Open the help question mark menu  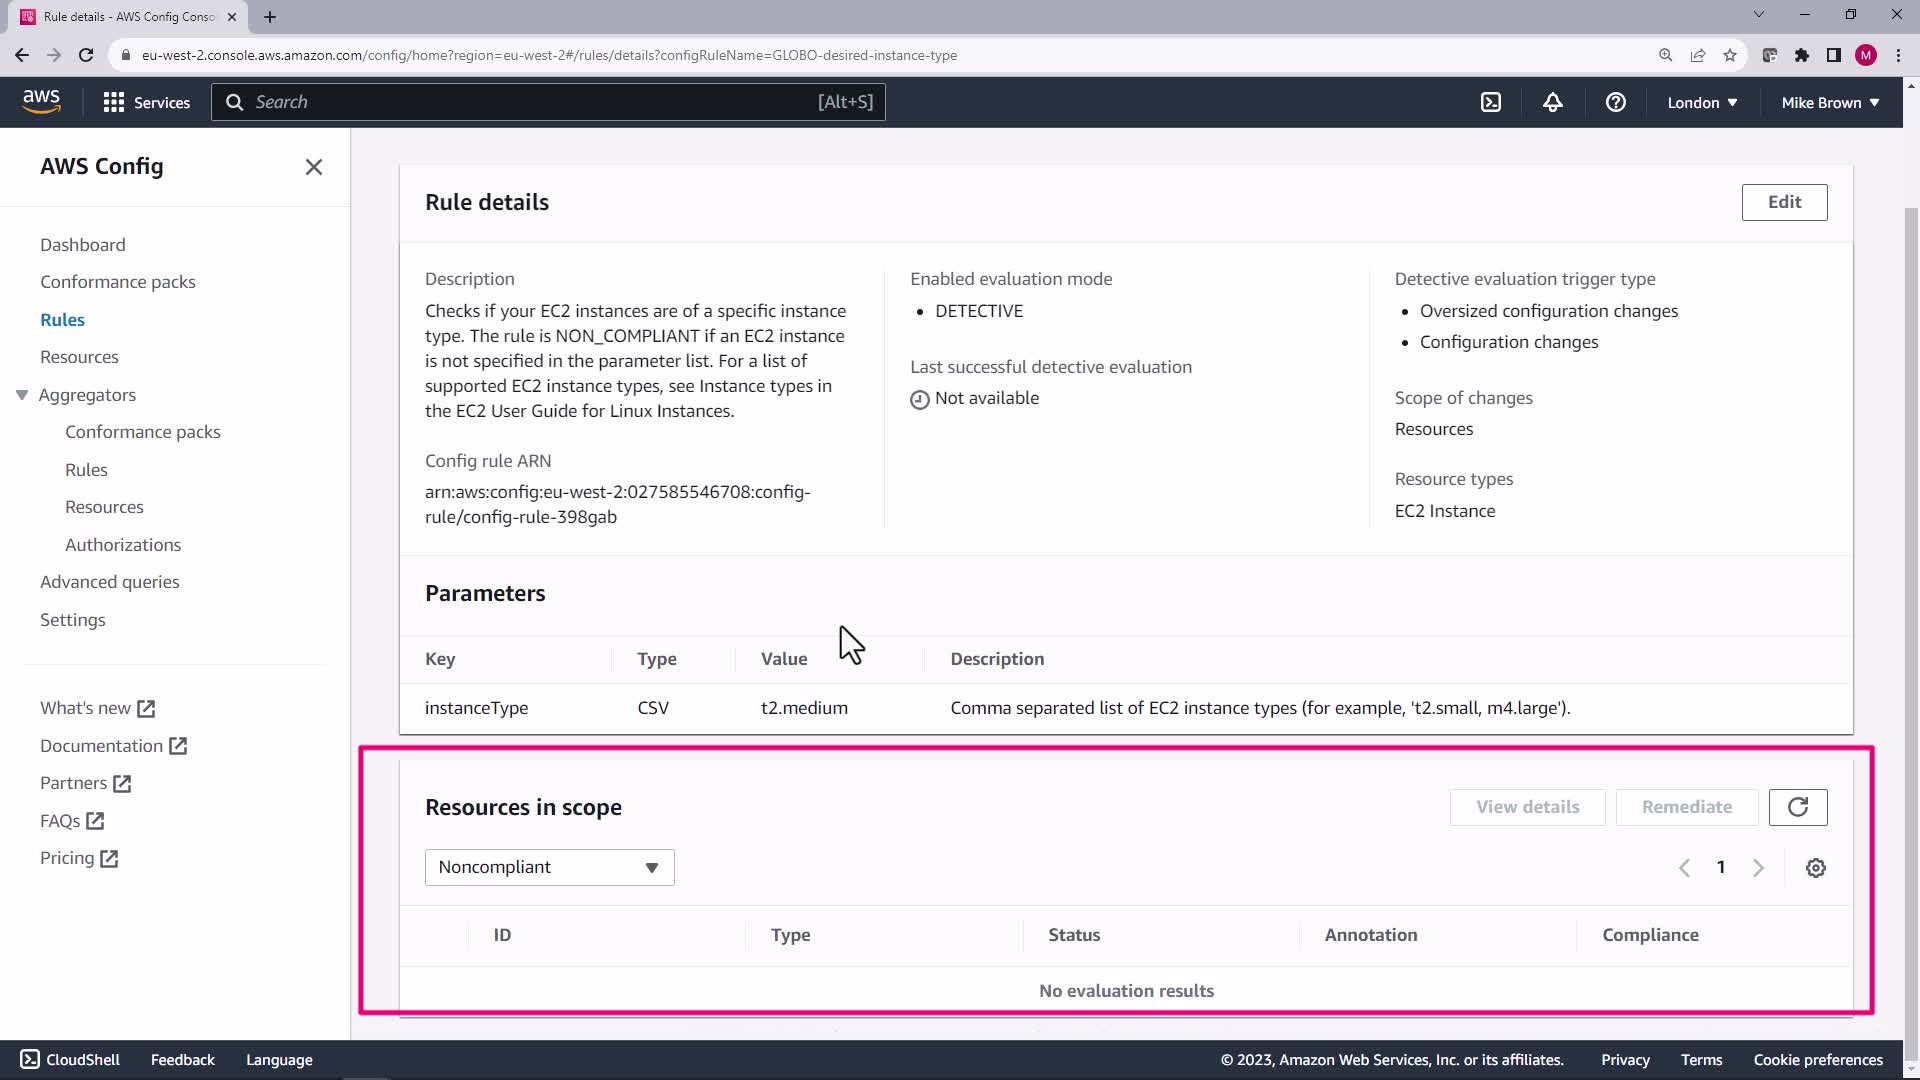click(x=1615, y=102)
